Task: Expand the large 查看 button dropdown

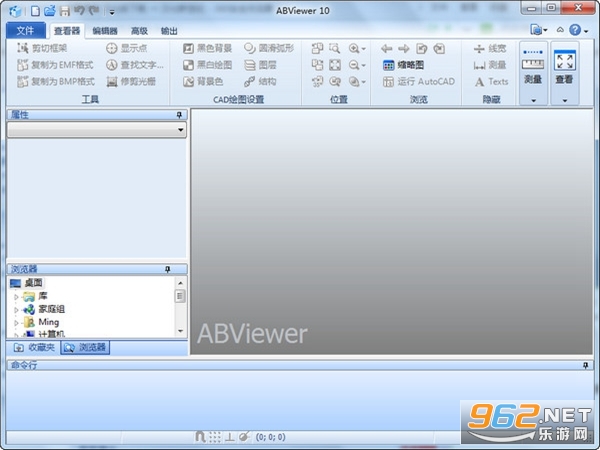Action: (x=565, y=101)
